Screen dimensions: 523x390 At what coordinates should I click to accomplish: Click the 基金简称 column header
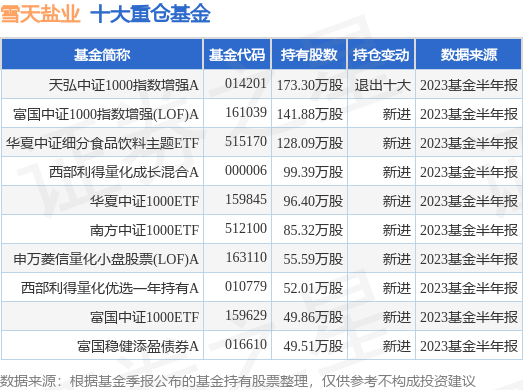102,54
